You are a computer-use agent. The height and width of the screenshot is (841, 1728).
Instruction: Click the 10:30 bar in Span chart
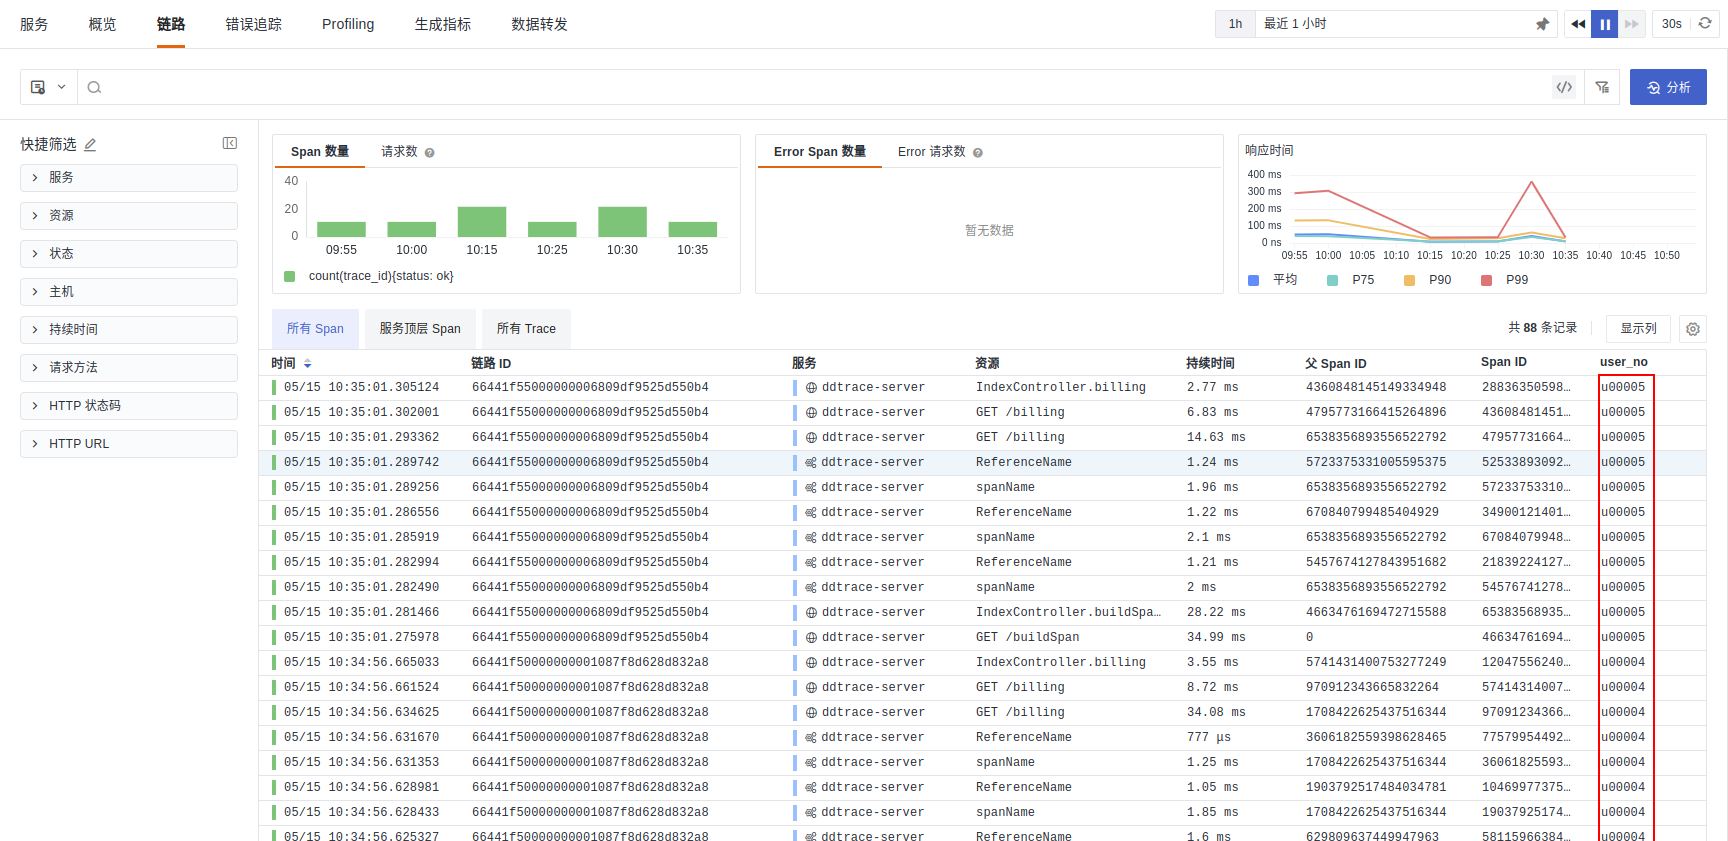coord(622,222)
